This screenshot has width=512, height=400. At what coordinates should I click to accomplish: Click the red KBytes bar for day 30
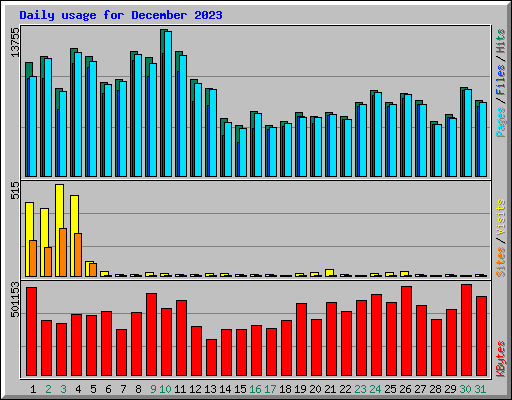tap(466, 330)
